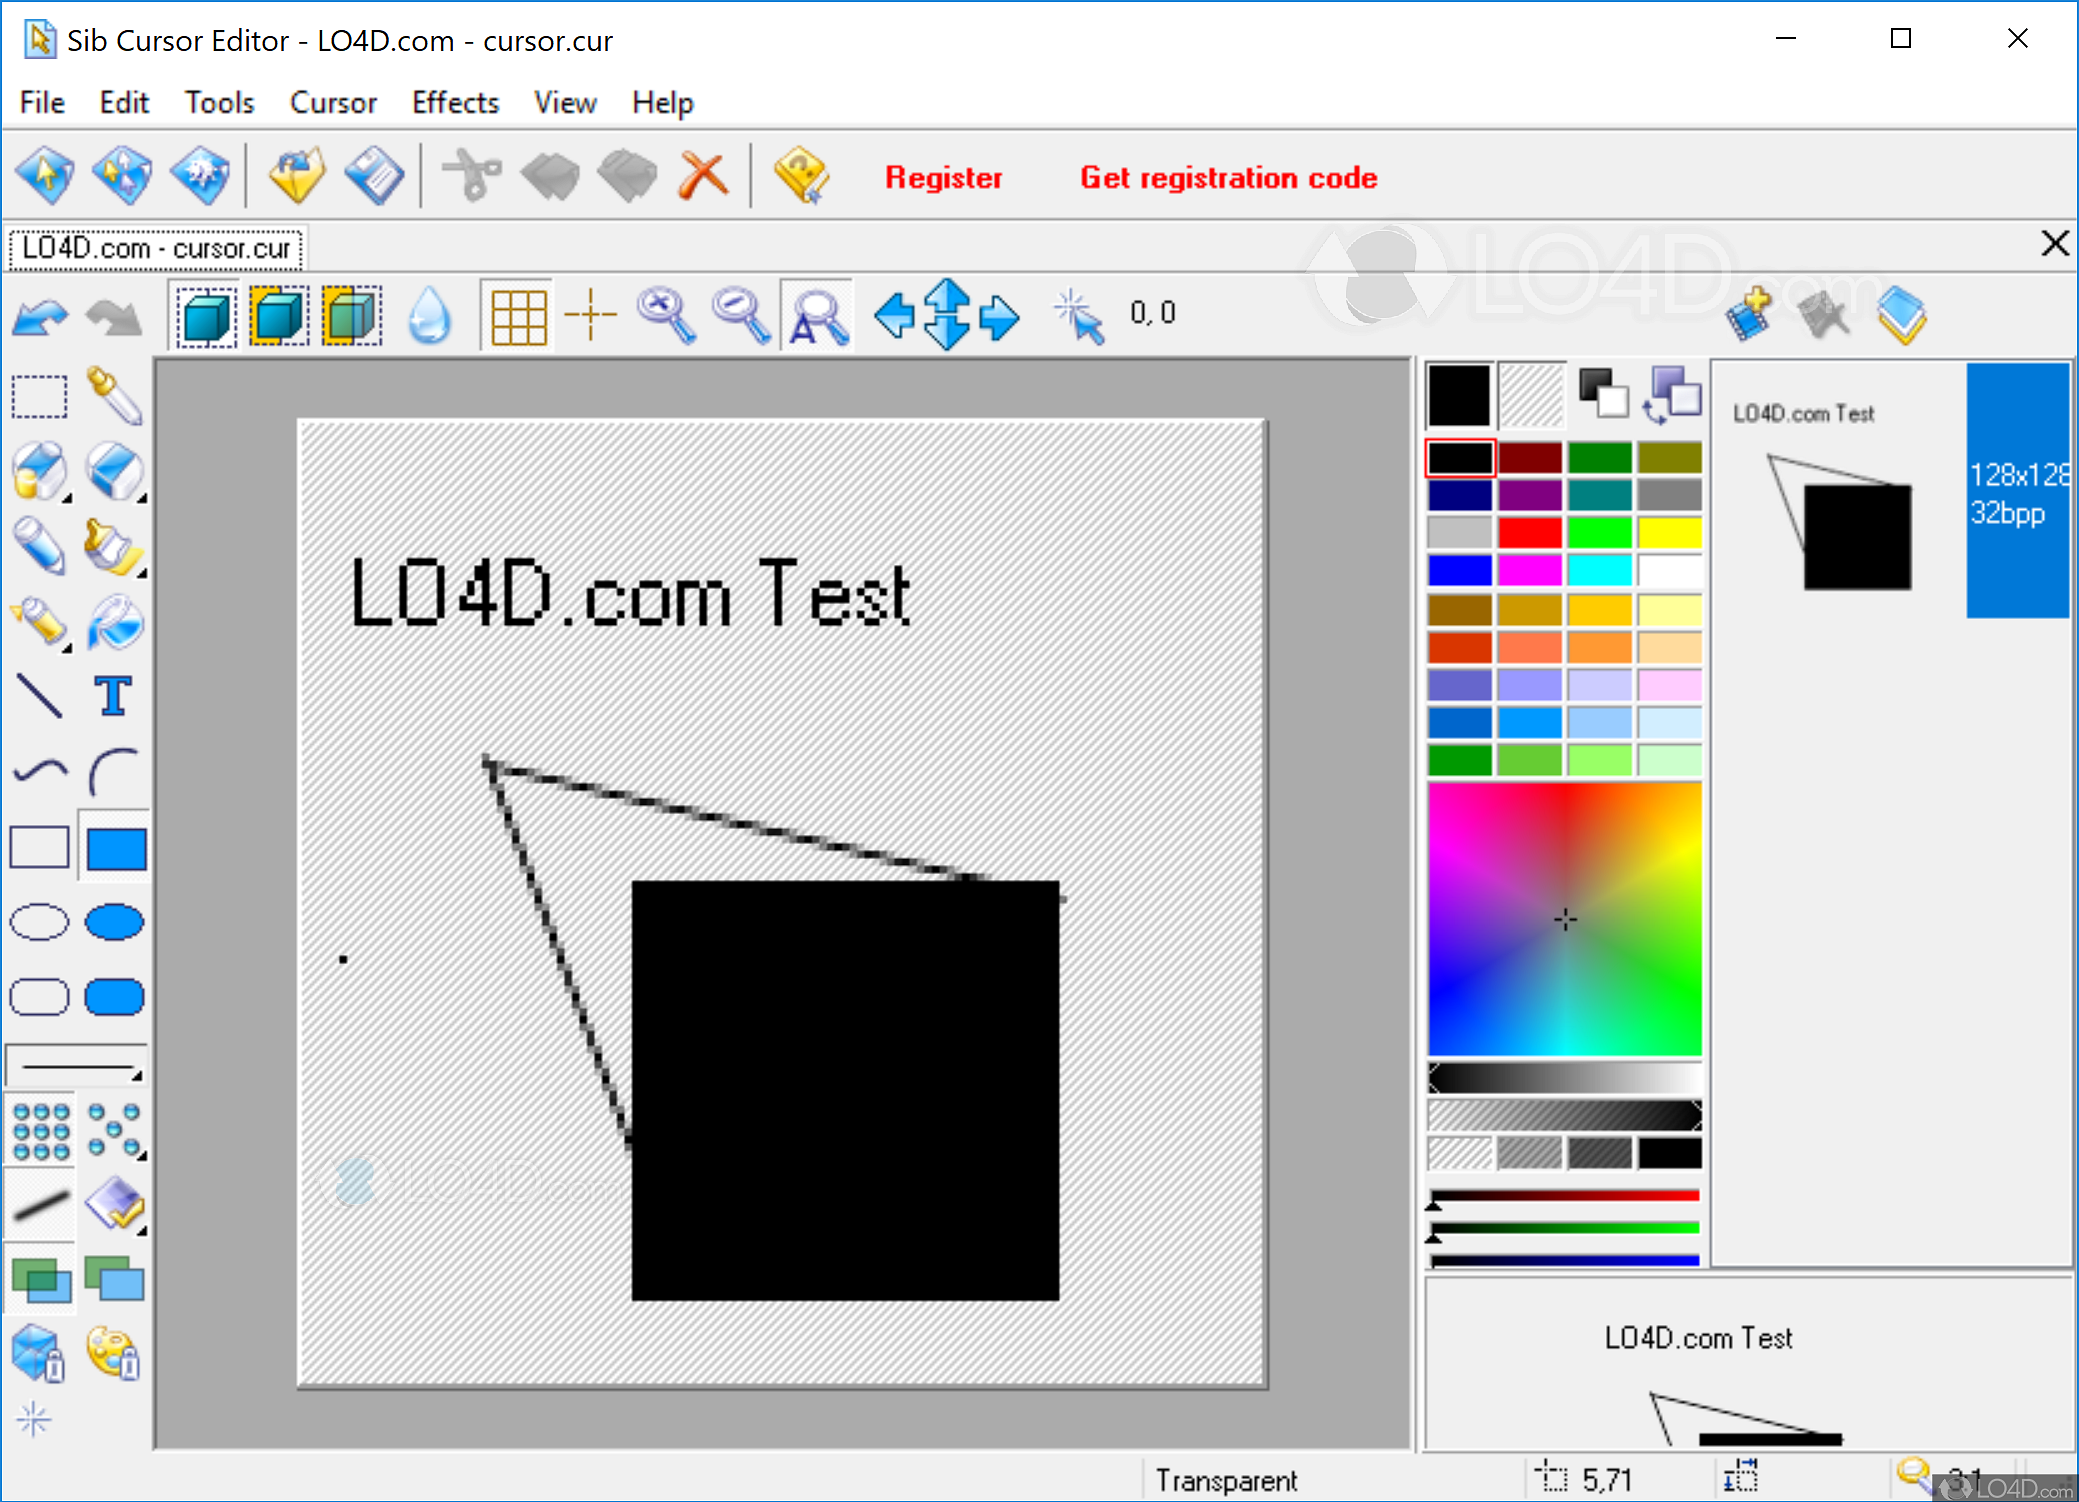Select the Text tool
The width and height of the screenshot is (2079, 1502).
pyautogui.click(x=113, y=695)
